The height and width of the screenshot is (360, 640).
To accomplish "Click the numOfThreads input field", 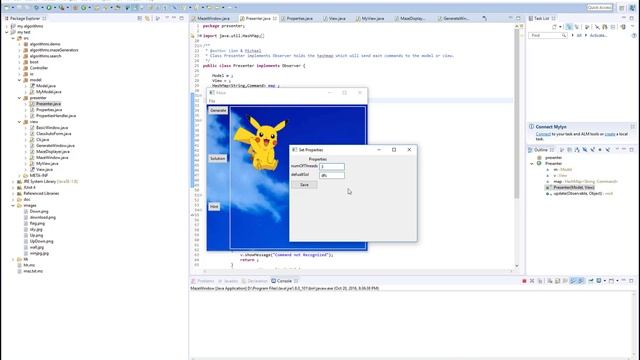I will pos(332,167).
